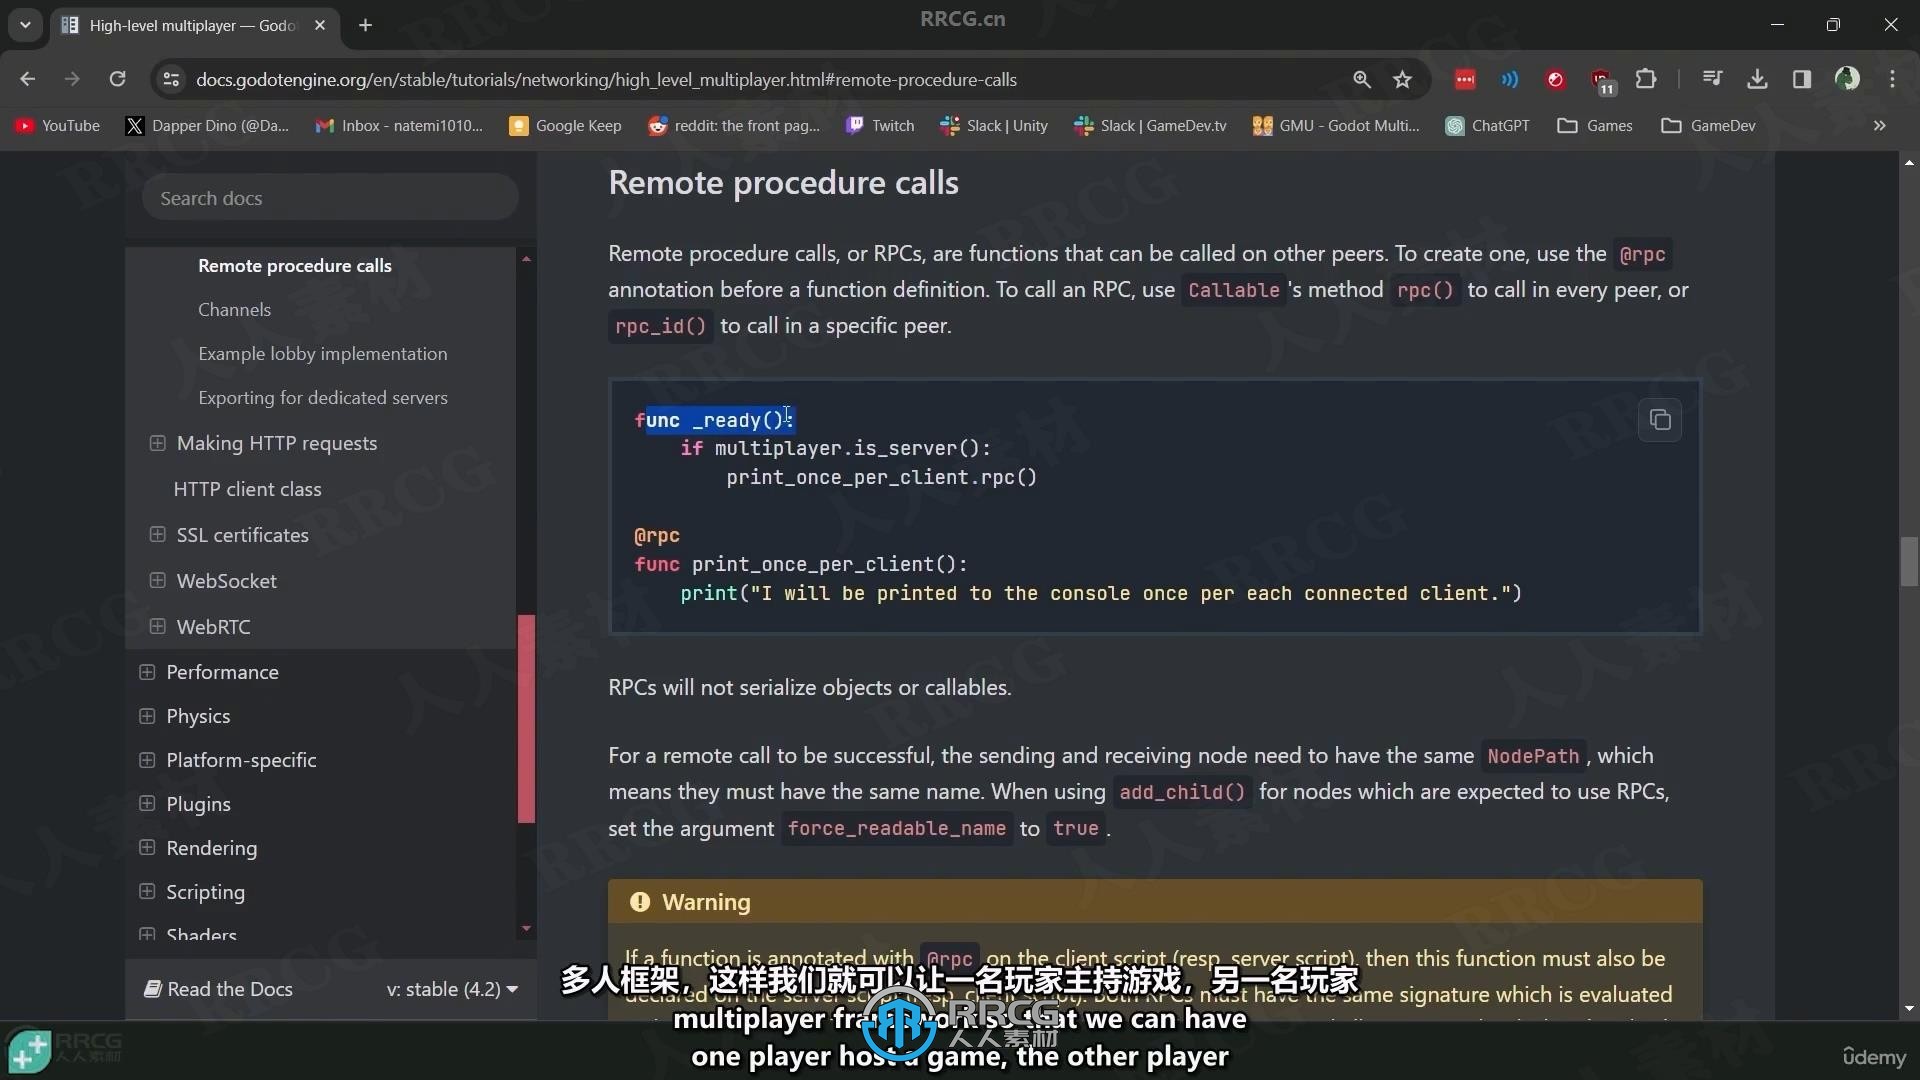This screenshot has width=1920, height=1080.
Task: Click the Remote procedure calls heading
Action: tap(783, 182)
